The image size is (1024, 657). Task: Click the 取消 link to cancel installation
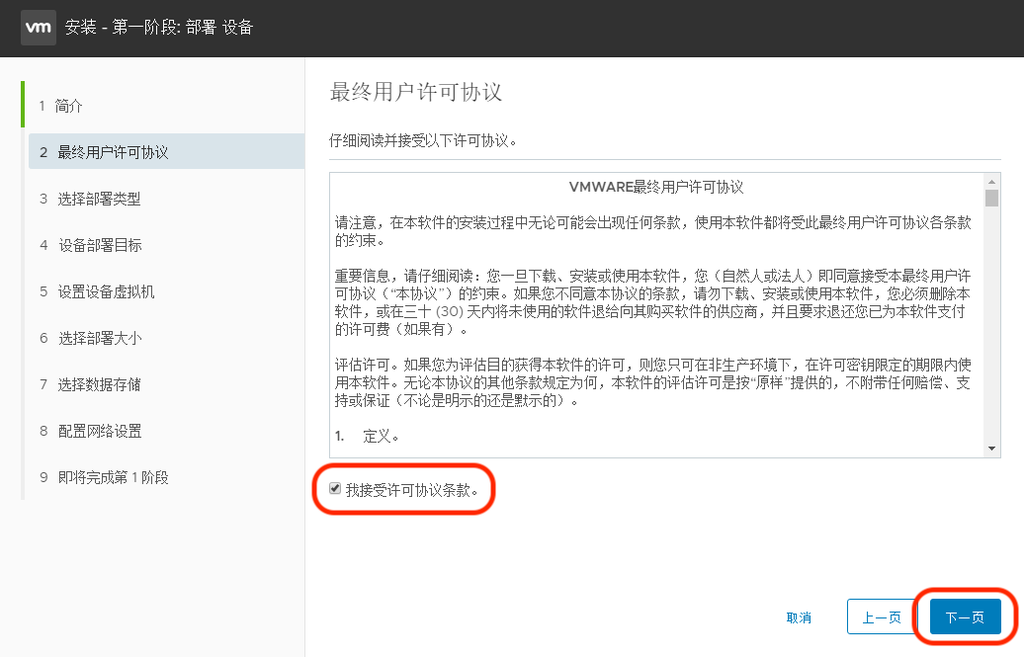point(799,617)
